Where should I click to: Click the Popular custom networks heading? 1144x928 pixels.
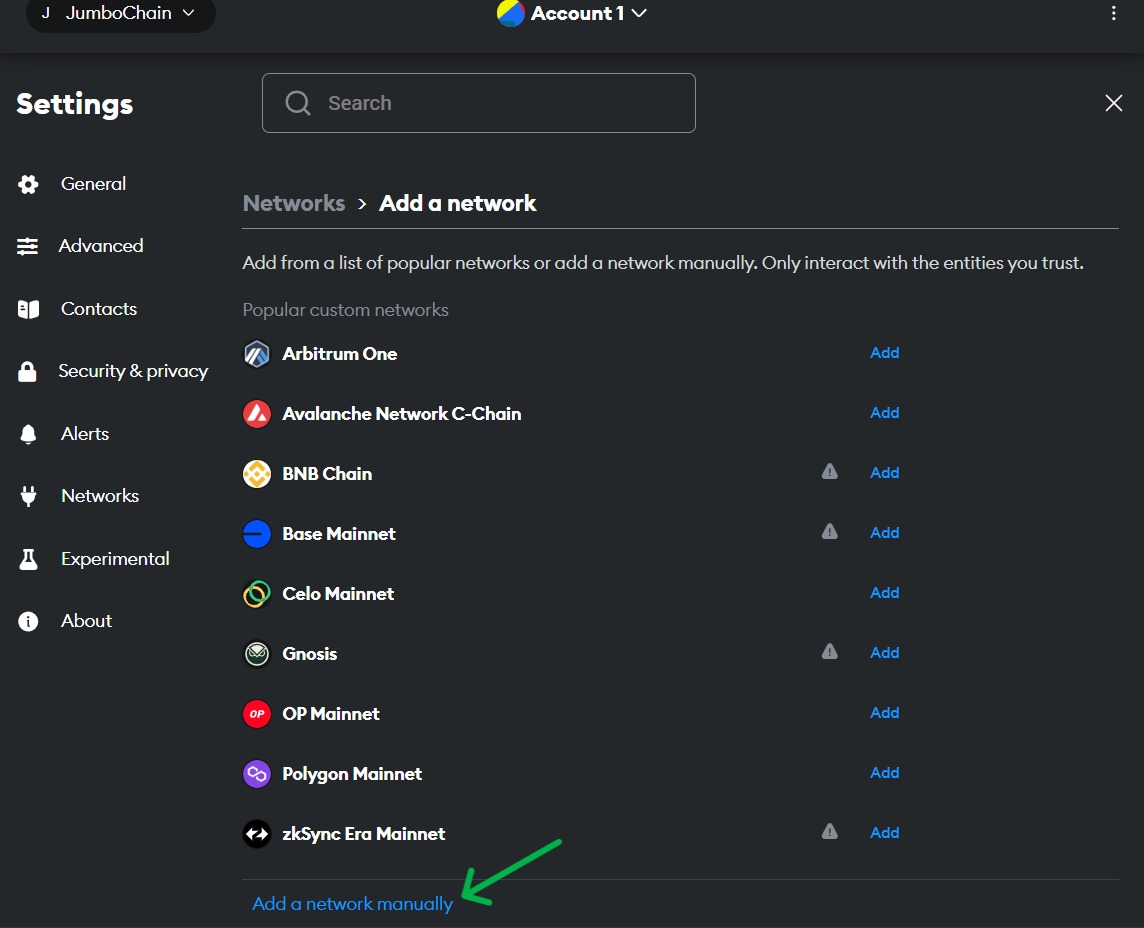click(346, 310)
